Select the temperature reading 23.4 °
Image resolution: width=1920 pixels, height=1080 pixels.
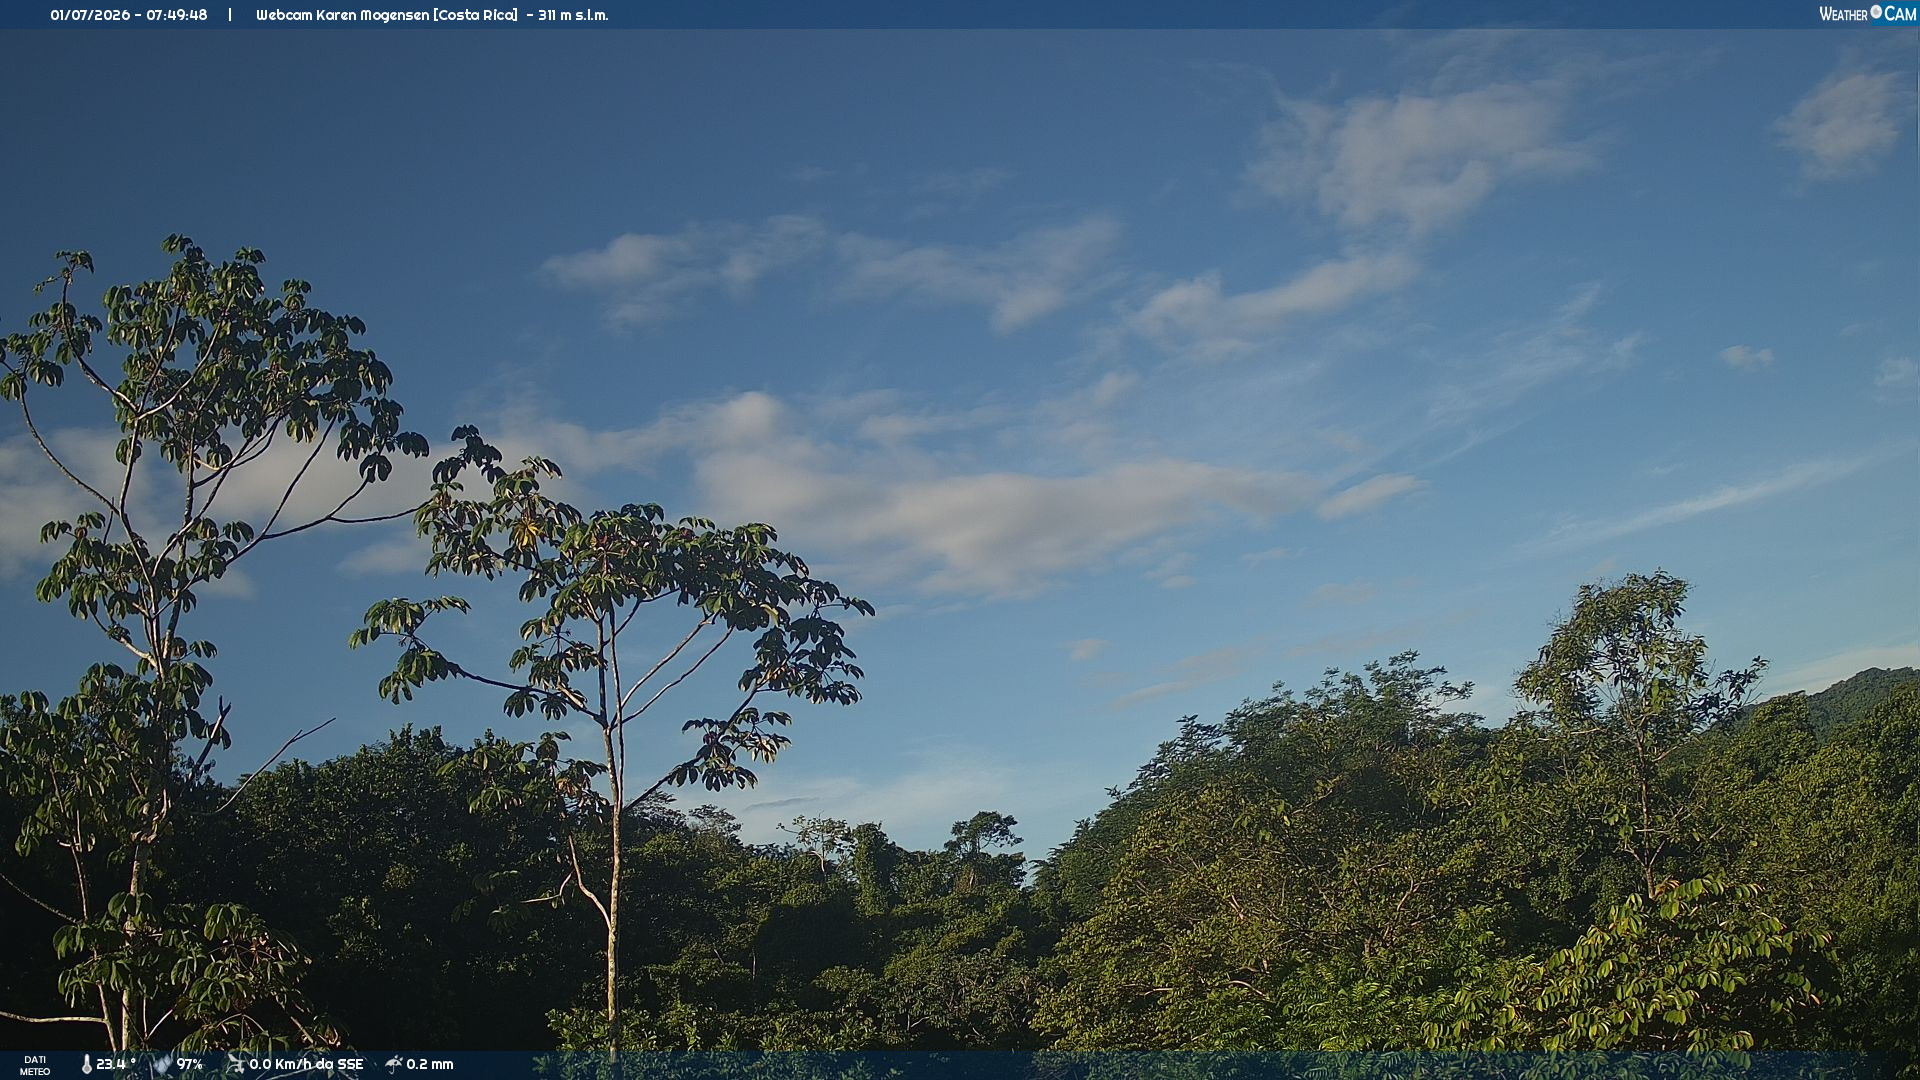click(x=116, y=1064)
